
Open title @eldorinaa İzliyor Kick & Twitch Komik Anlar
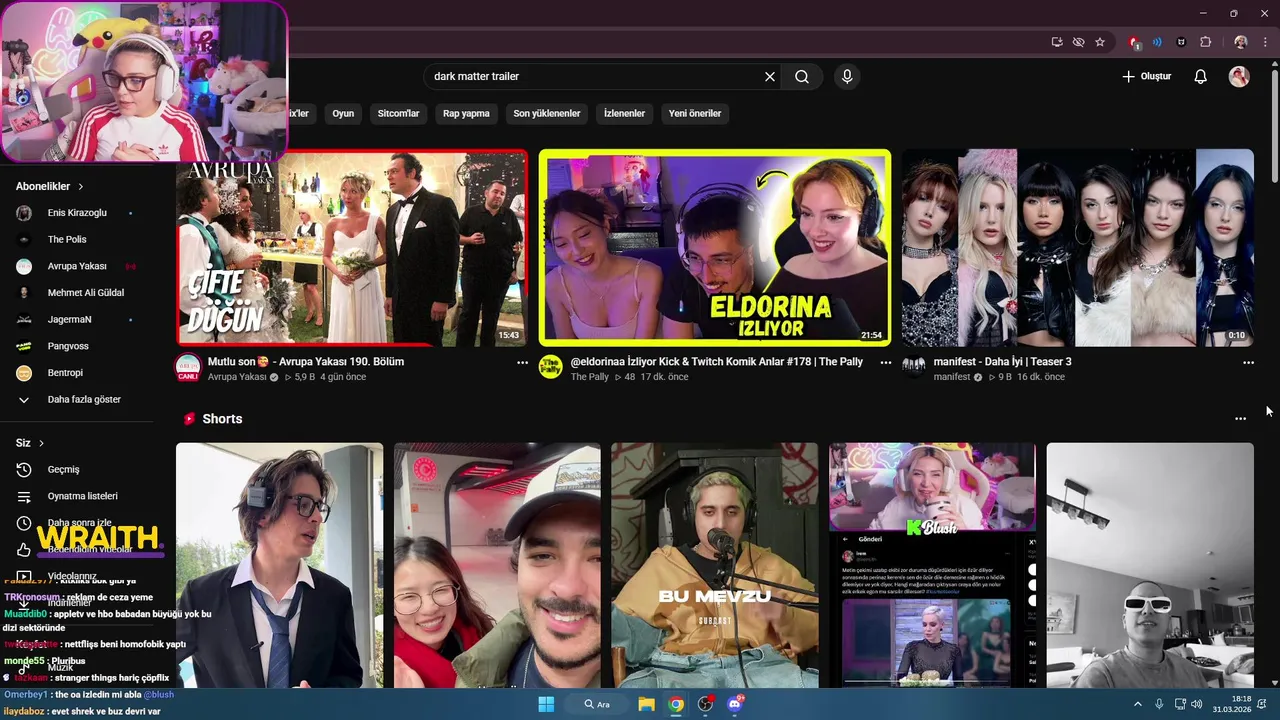coord(717,362)
